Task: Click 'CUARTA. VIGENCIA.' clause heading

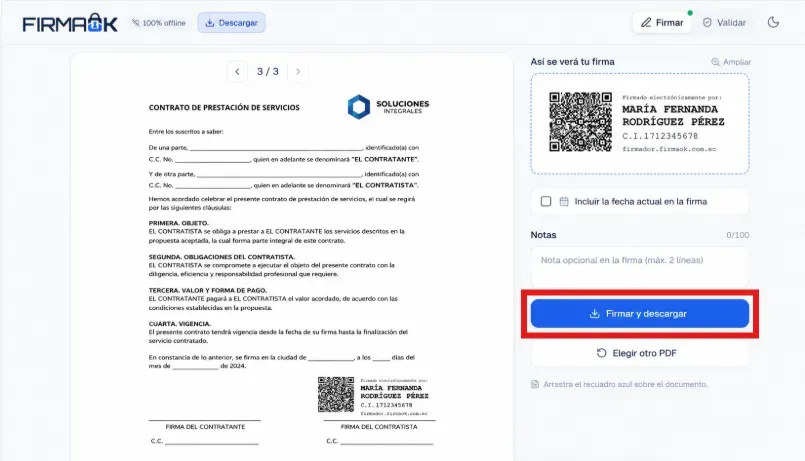Action: [180, 324]
